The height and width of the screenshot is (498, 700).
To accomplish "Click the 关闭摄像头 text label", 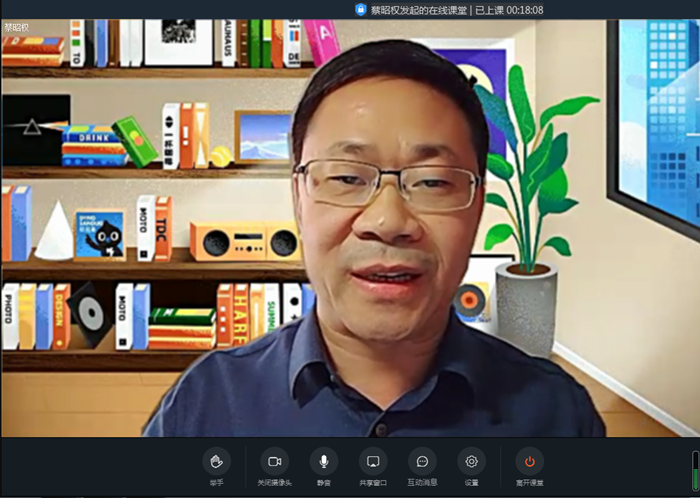I will (x=274, y=483).
